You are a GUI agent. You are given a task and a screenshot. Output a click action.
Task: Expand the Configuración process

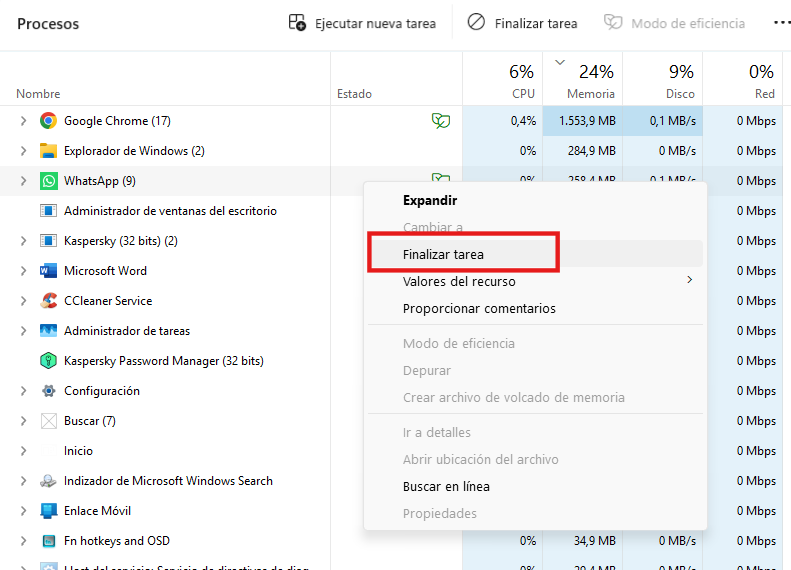click(23, 391)
